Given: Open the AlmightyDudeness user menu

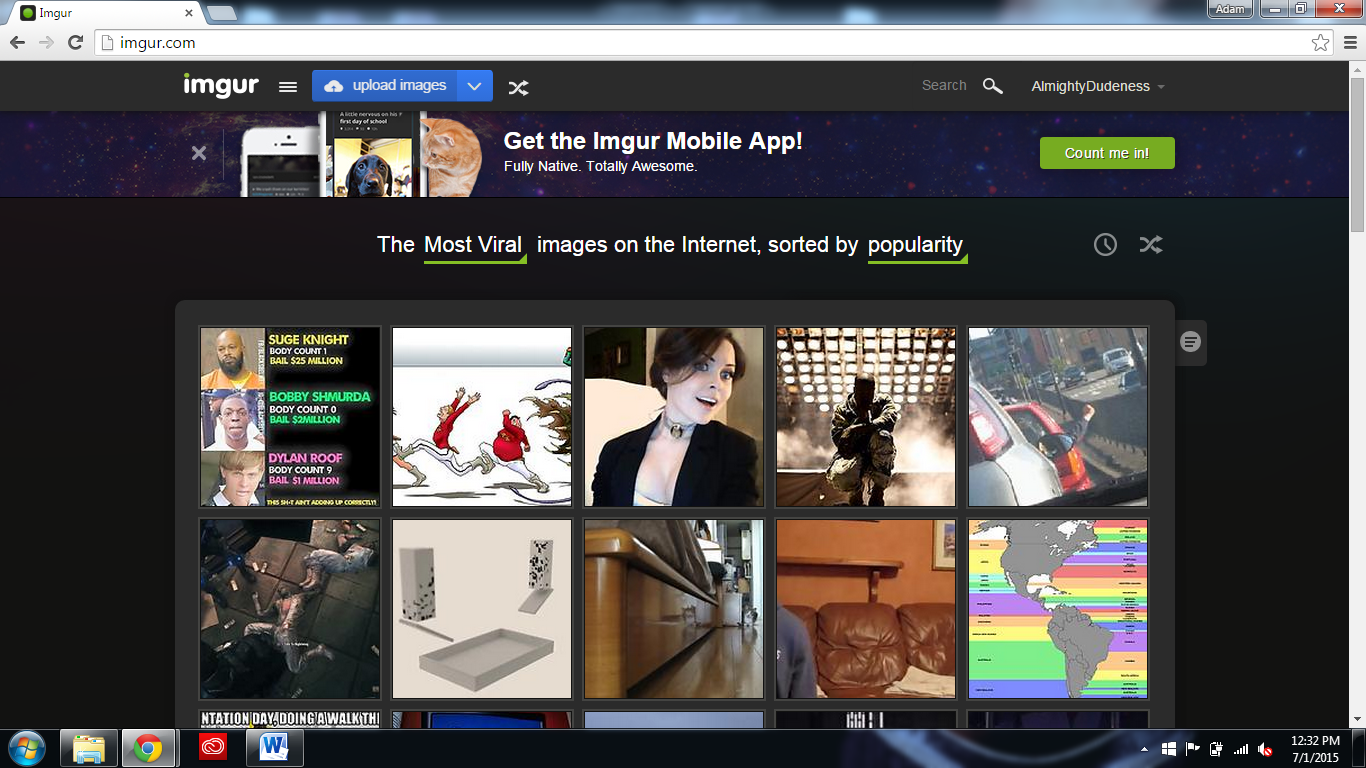Looking at the screenshot, I should point(1098,86).
